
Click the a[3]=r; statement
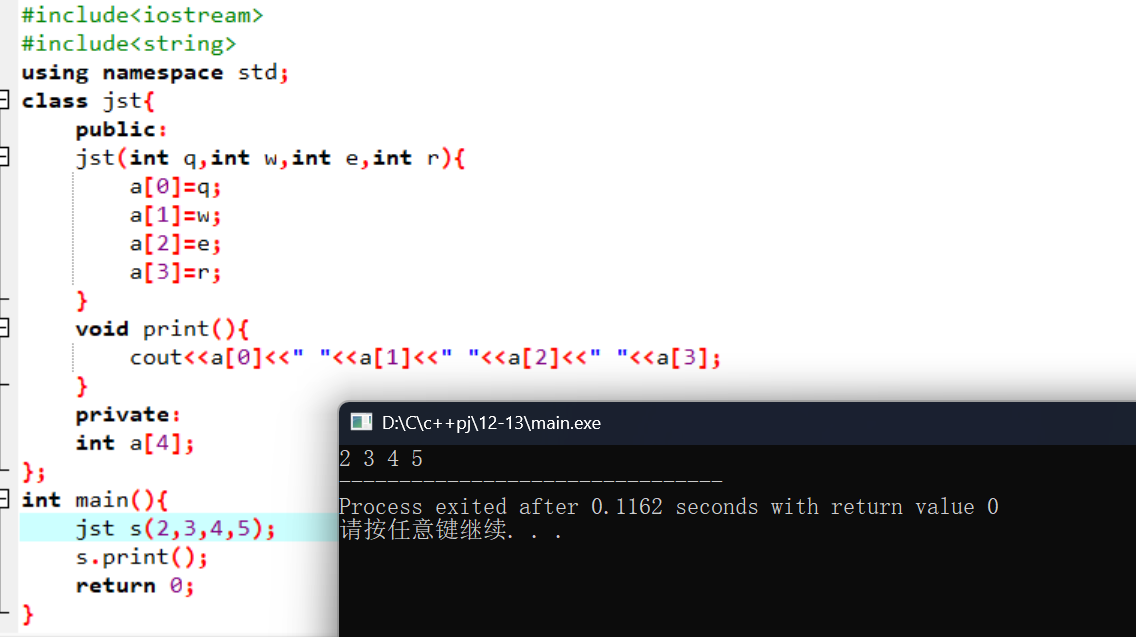point(175,272)
